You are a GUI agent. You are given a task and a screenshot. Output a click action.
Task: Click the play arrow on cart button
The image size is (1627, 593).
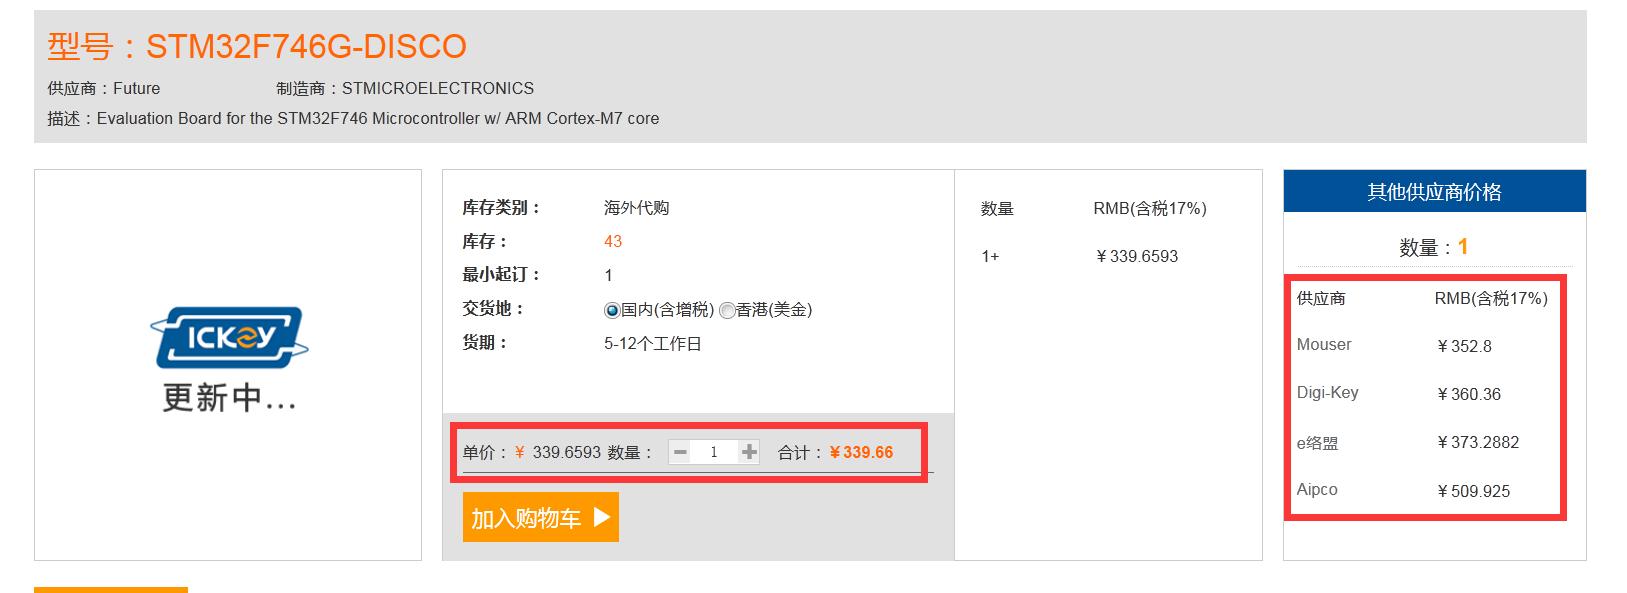601,517
